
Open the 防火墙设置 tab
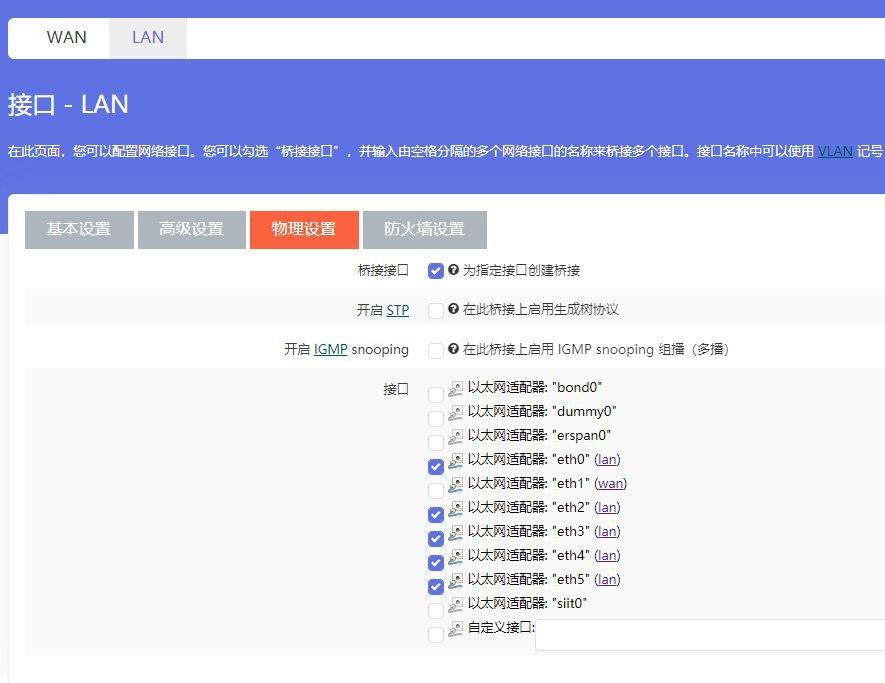pyautogui.click(x=425, y=229)
